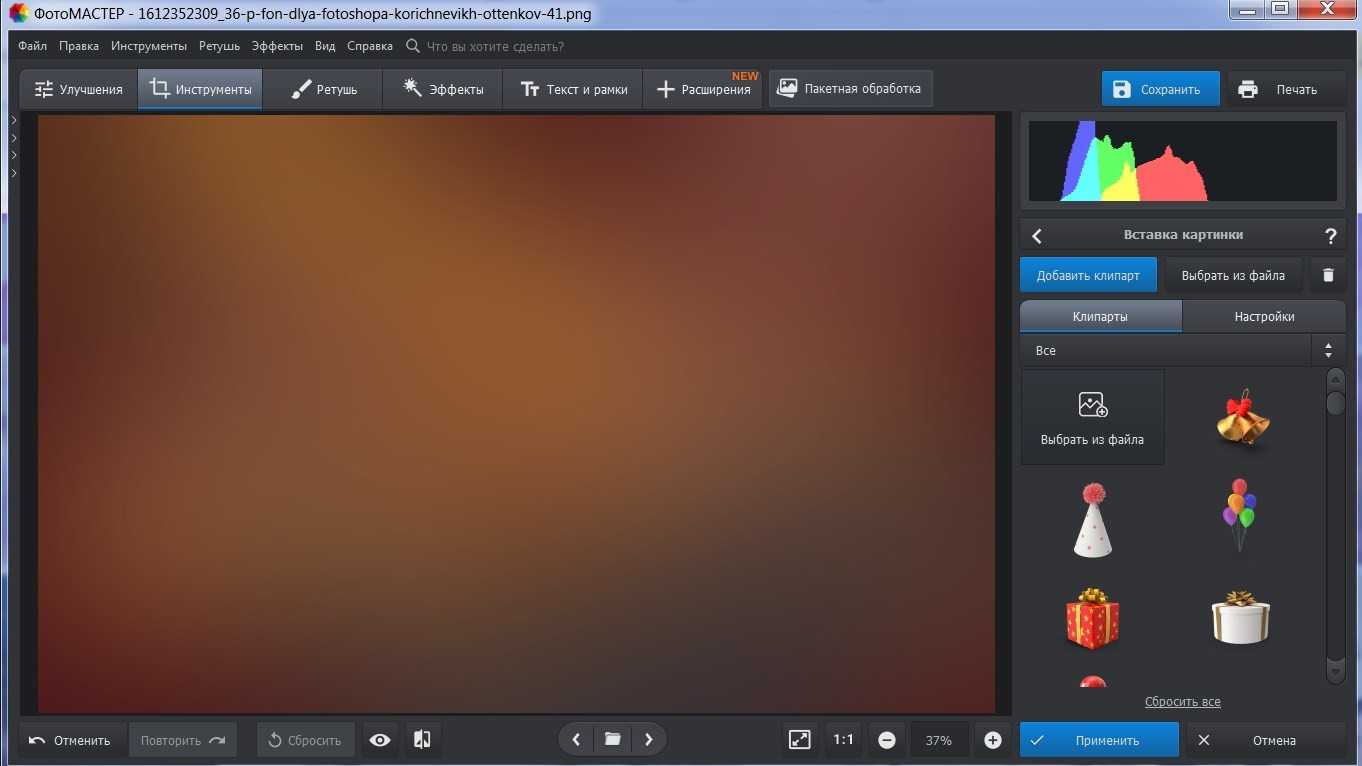Click the help question mark icon

tap(1330, 236)
